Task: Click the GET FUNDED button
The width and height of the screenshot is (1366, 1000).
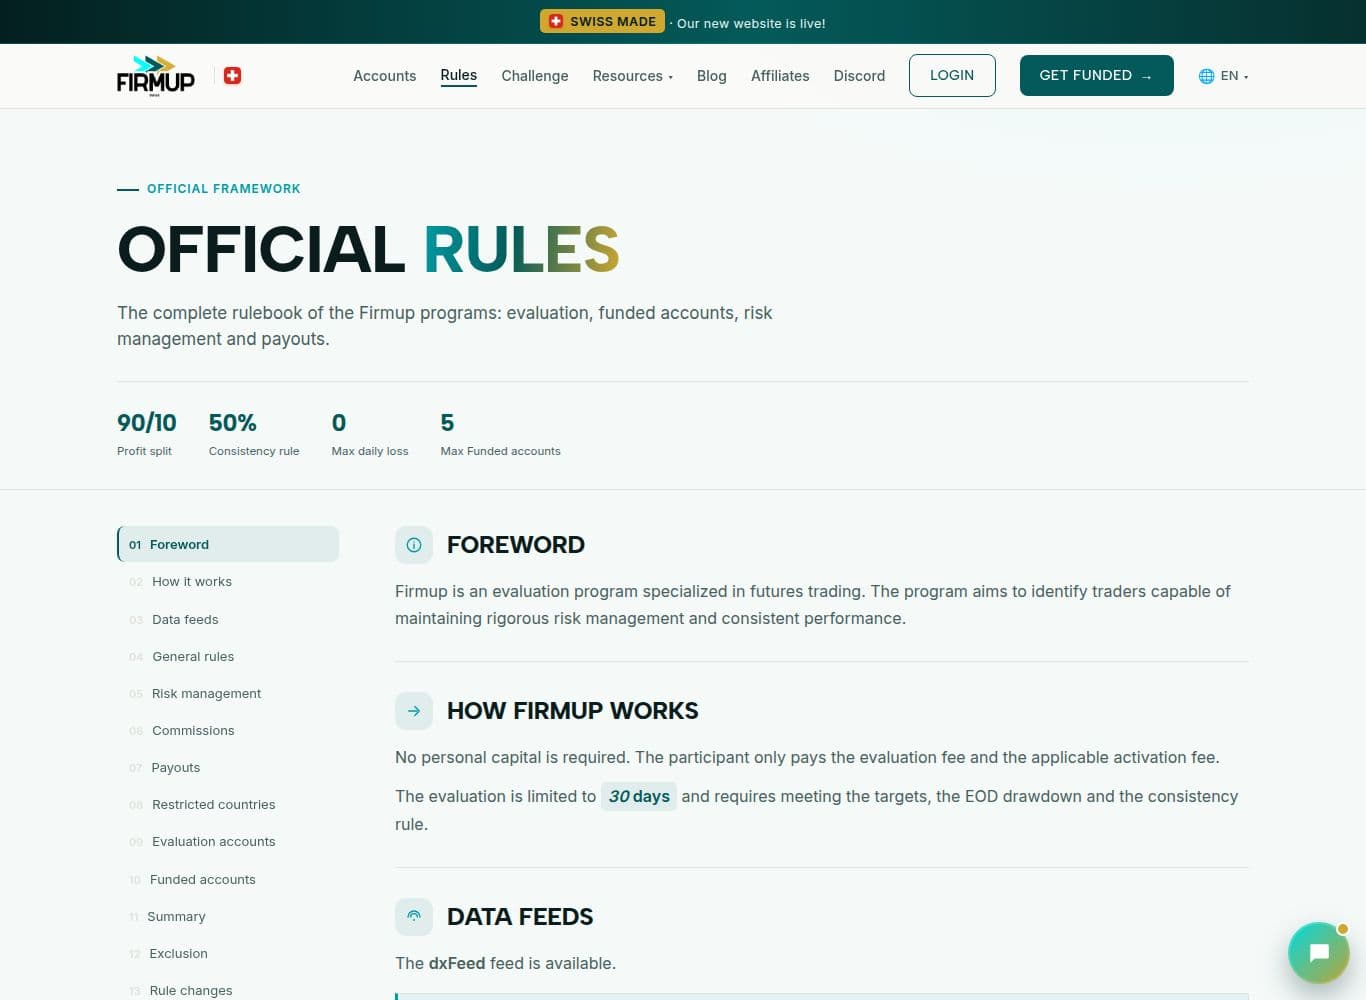Action: pyautogui.click(x=1096, y=76)
